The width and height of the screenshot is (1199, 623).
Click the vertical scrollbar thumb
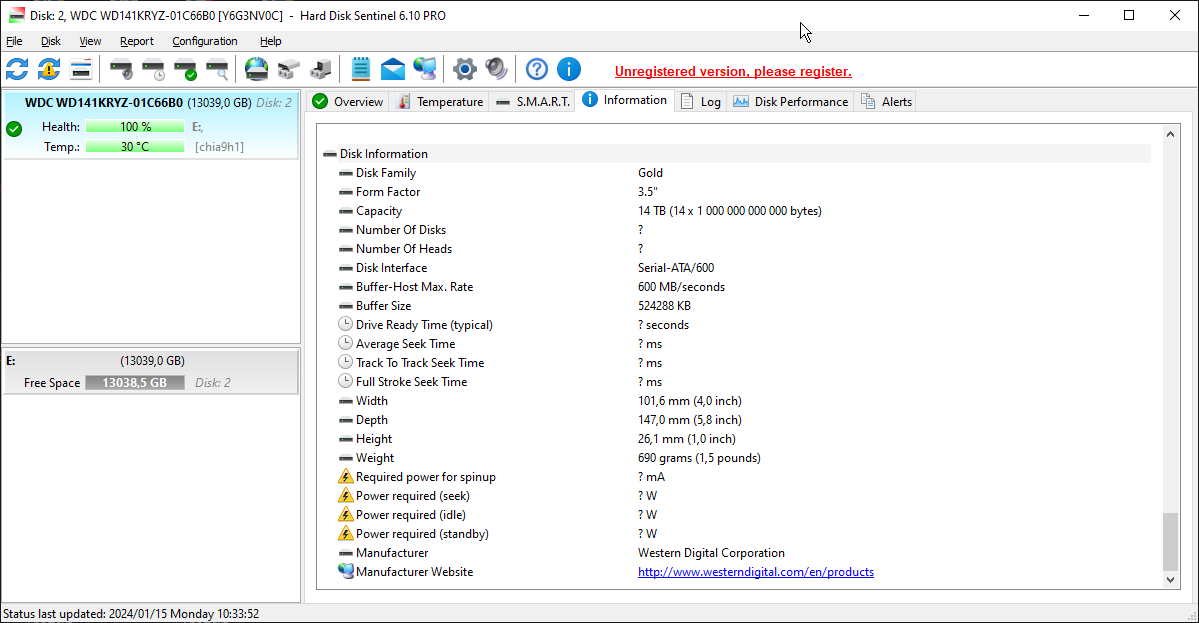[1170, 542]
